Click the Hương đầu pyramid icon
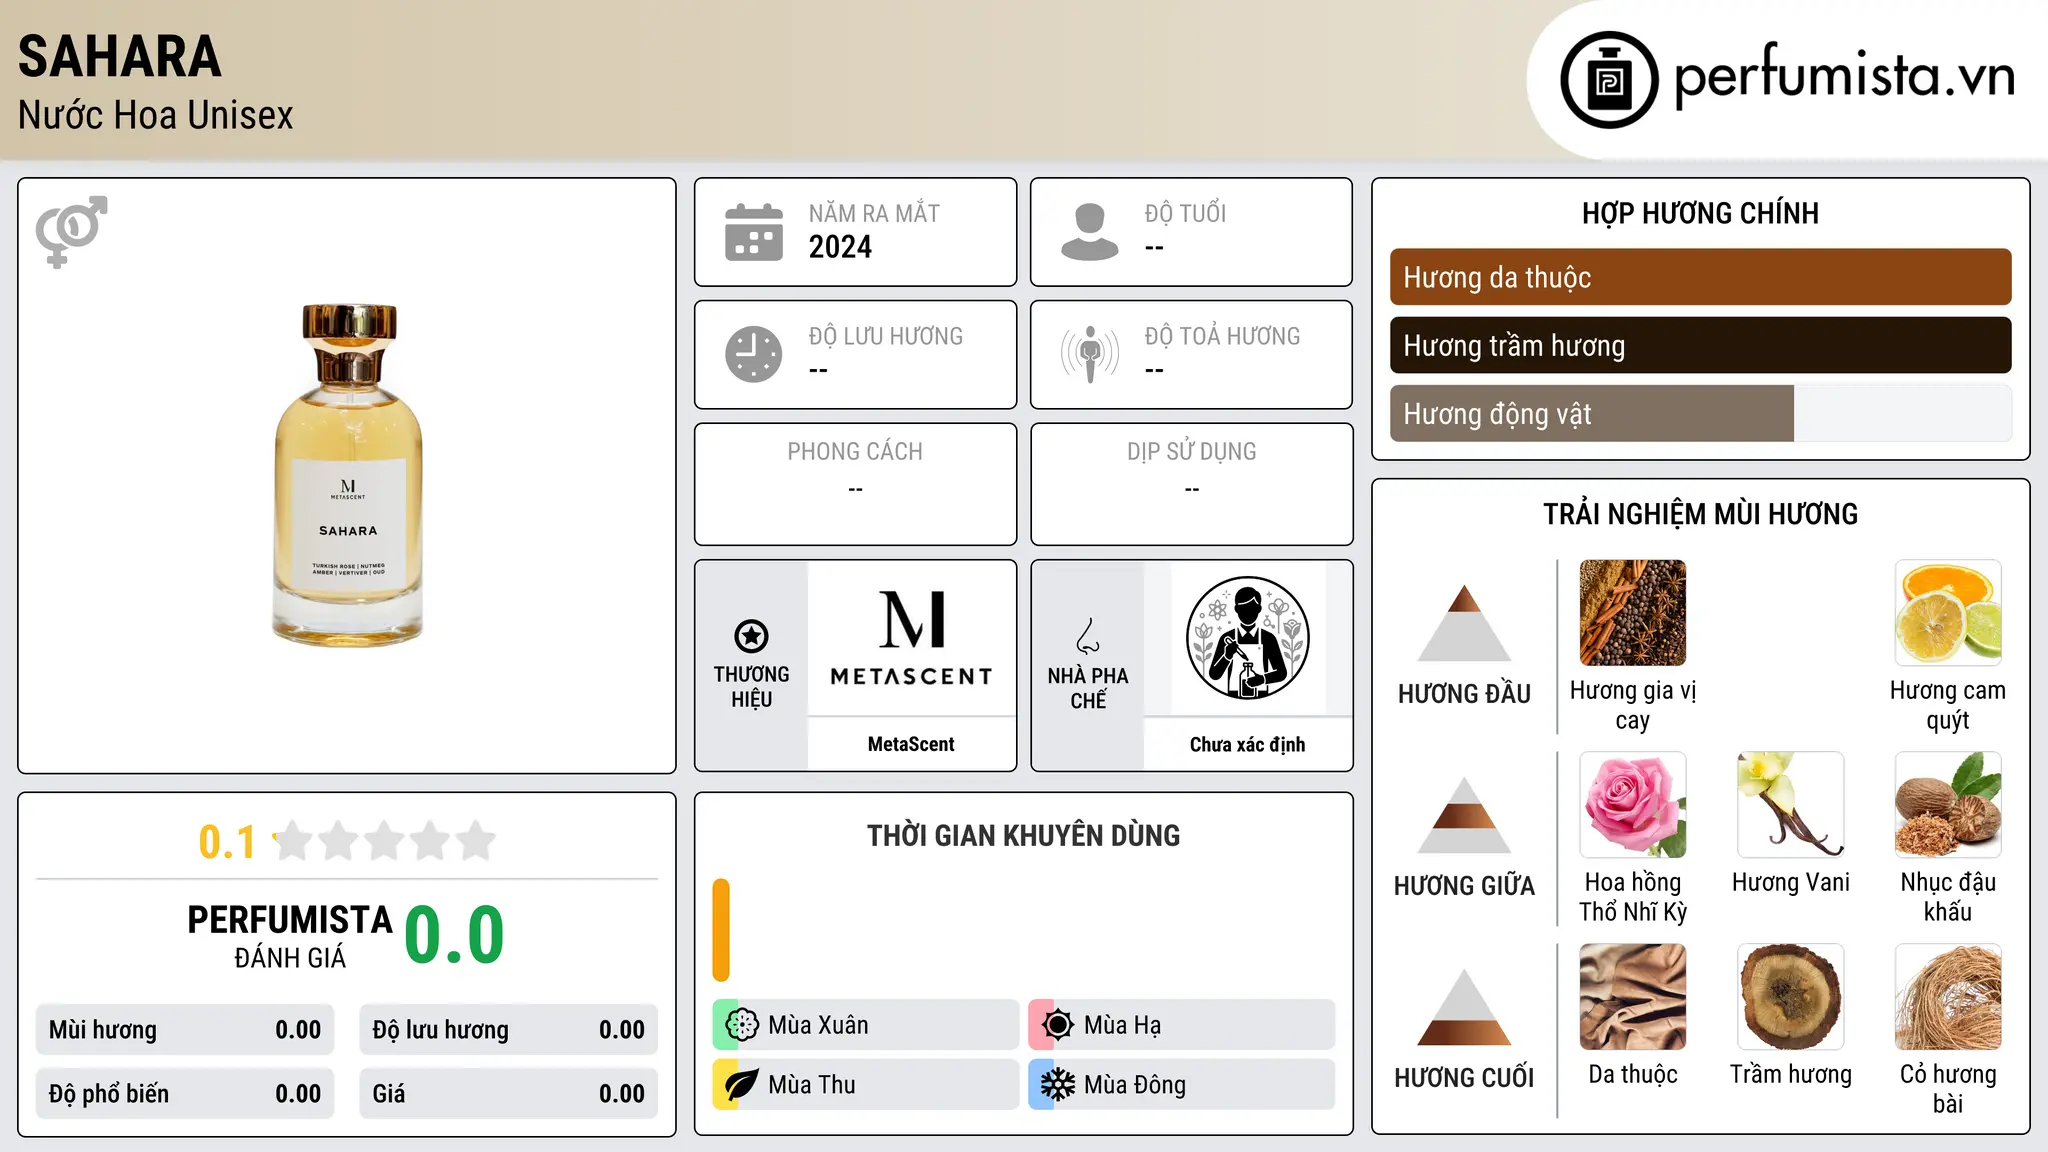Image resolution: width=2048 pixels, height=1152 pixels. click(x=1464, y=623)
